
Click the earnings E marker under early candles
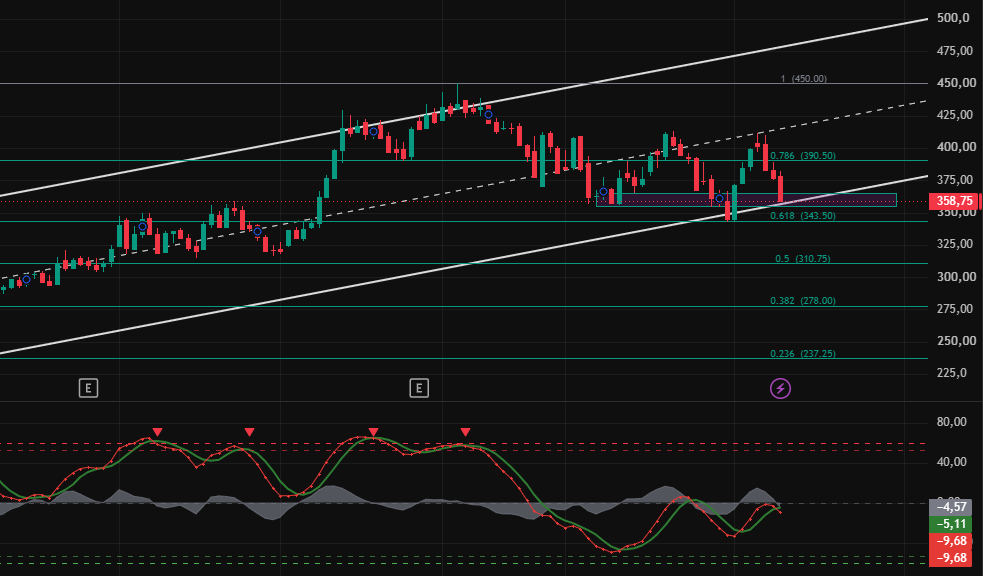point(88,388)
